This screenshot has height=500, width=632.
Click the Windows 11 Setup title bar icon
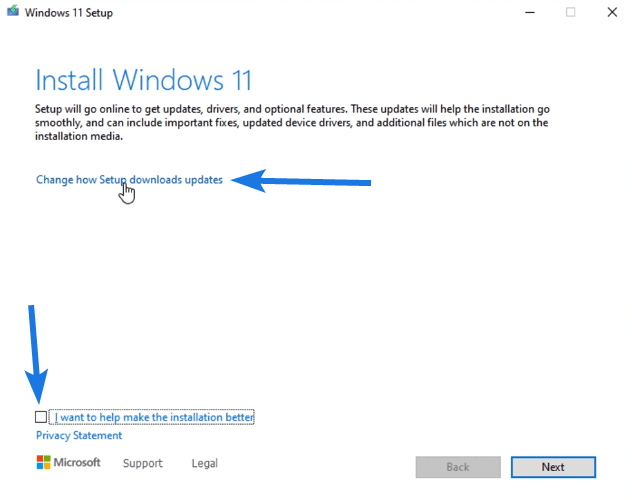(13, 12)
